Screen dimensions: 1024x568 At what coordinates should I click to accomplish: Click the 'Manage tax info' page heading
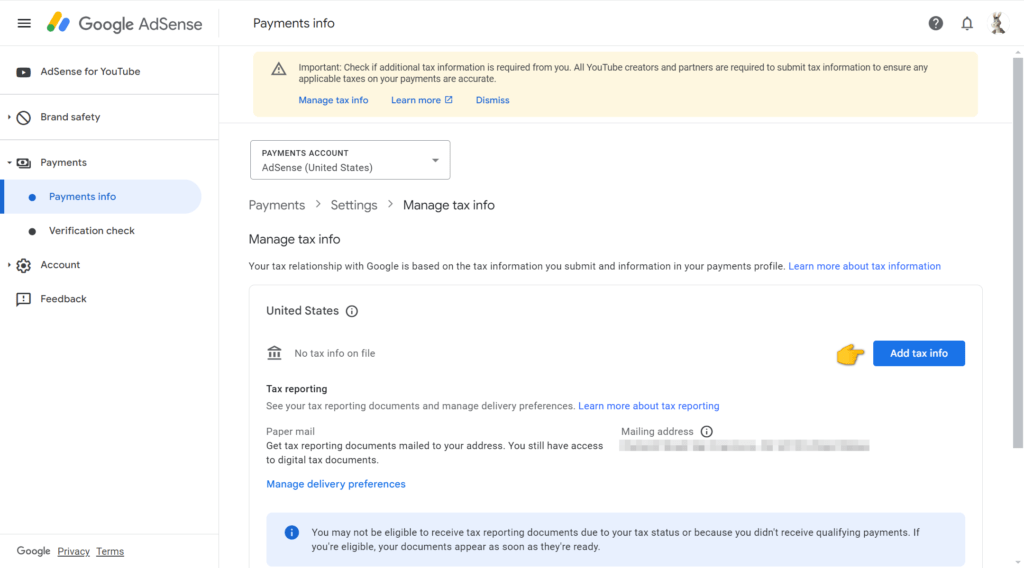pos(295,240)
